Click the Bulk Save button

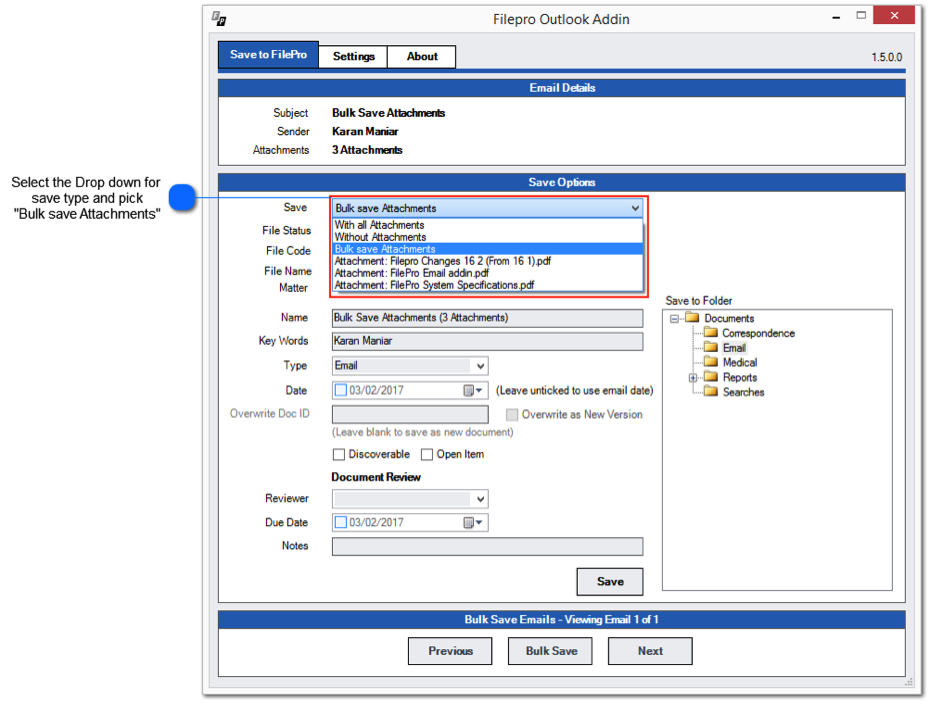[x=550, y=651]
